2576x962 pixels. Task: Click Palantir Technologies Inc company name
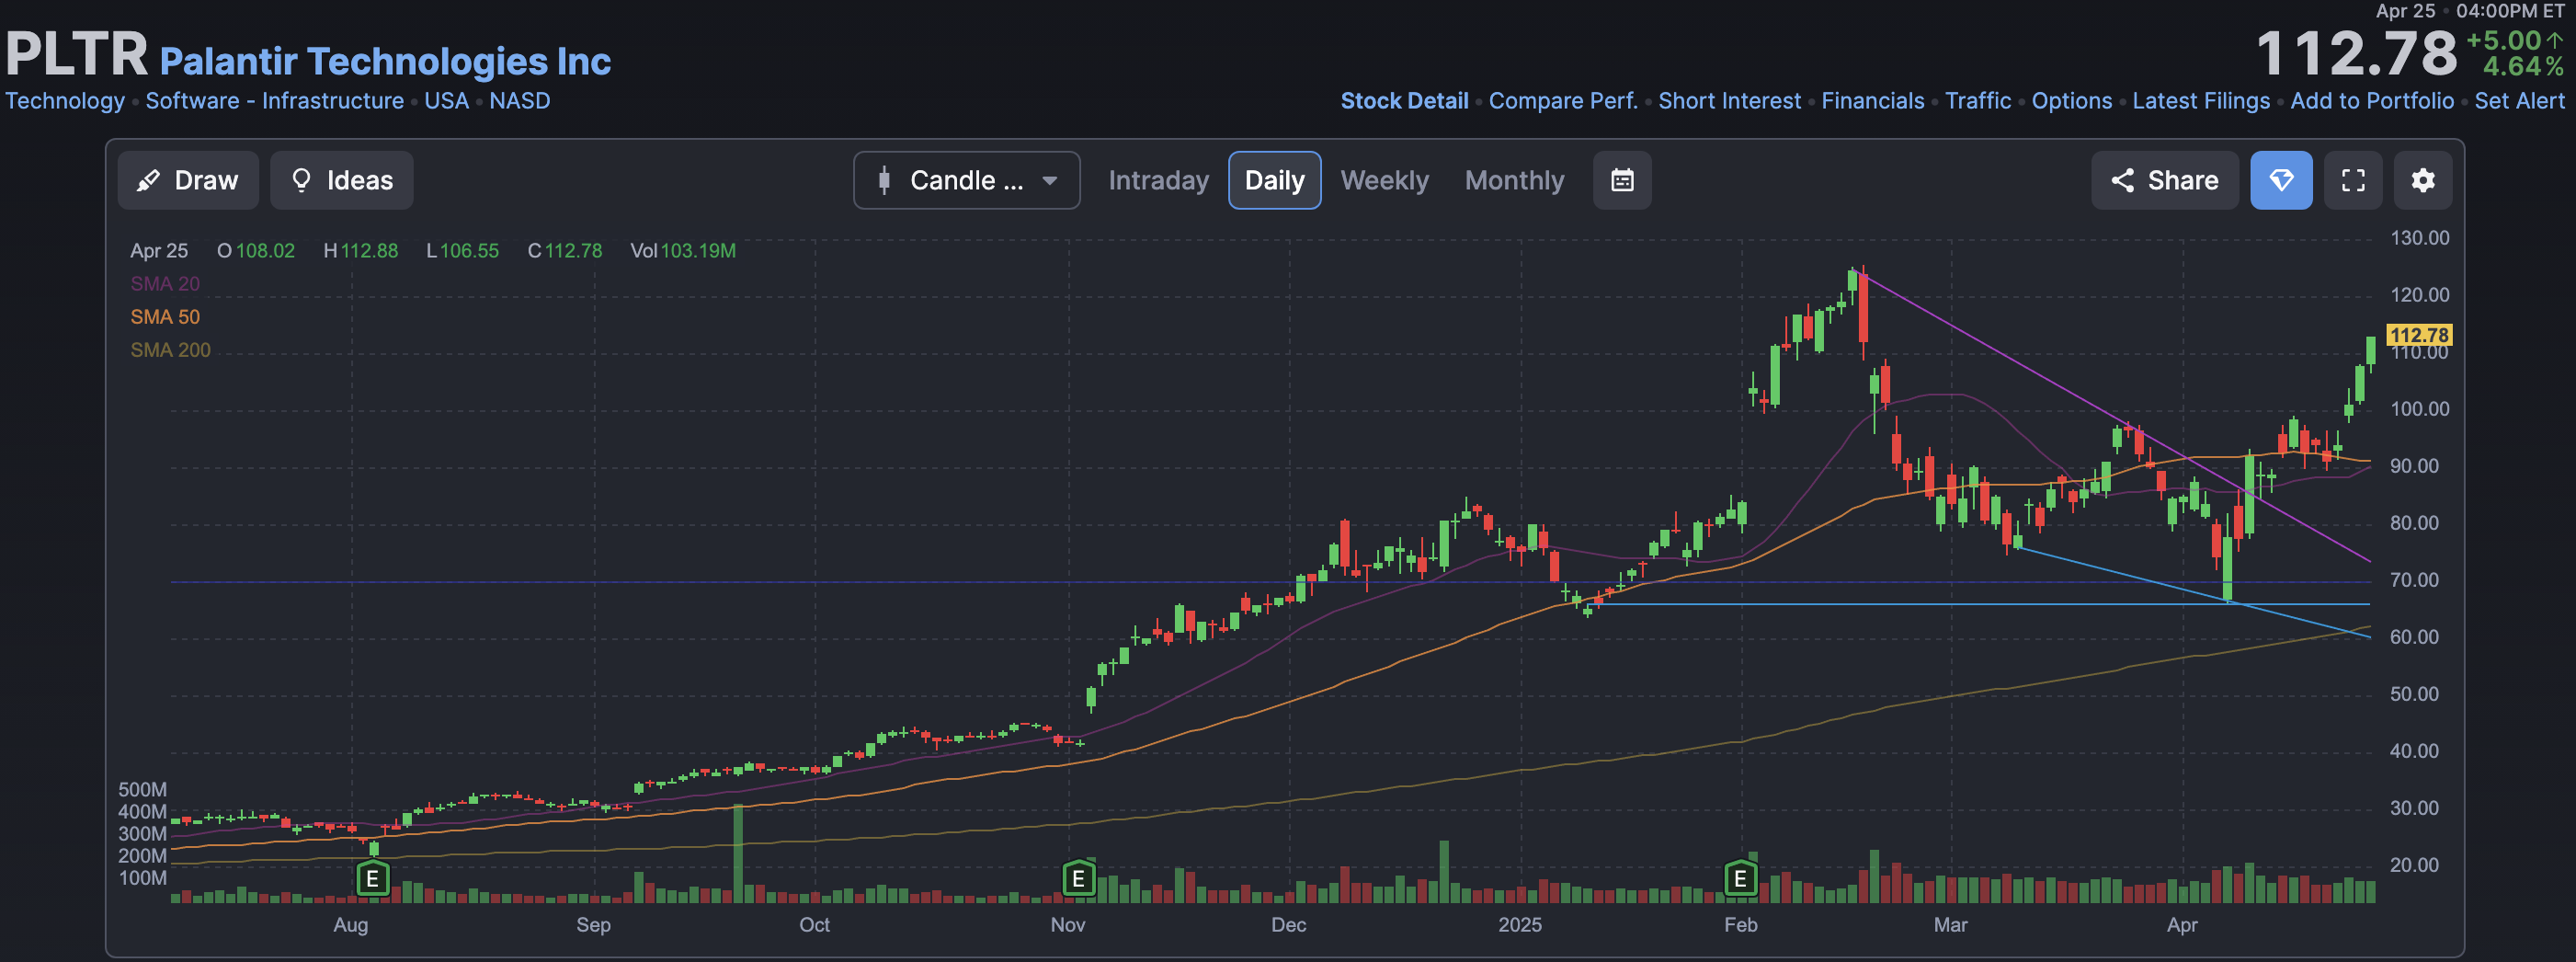pos(385,61)
